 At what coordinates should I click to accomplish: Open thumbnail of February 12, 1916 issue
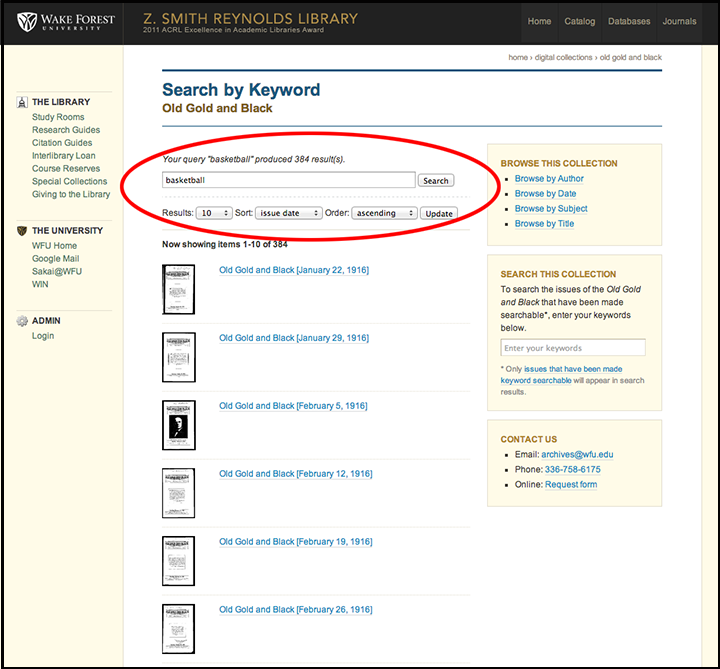click(x=179, y=493)
